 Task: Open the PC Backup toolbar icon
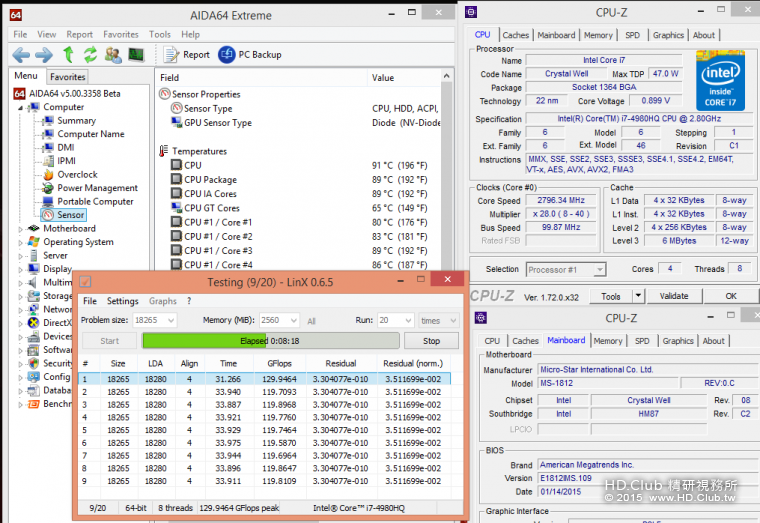[227, 55]
